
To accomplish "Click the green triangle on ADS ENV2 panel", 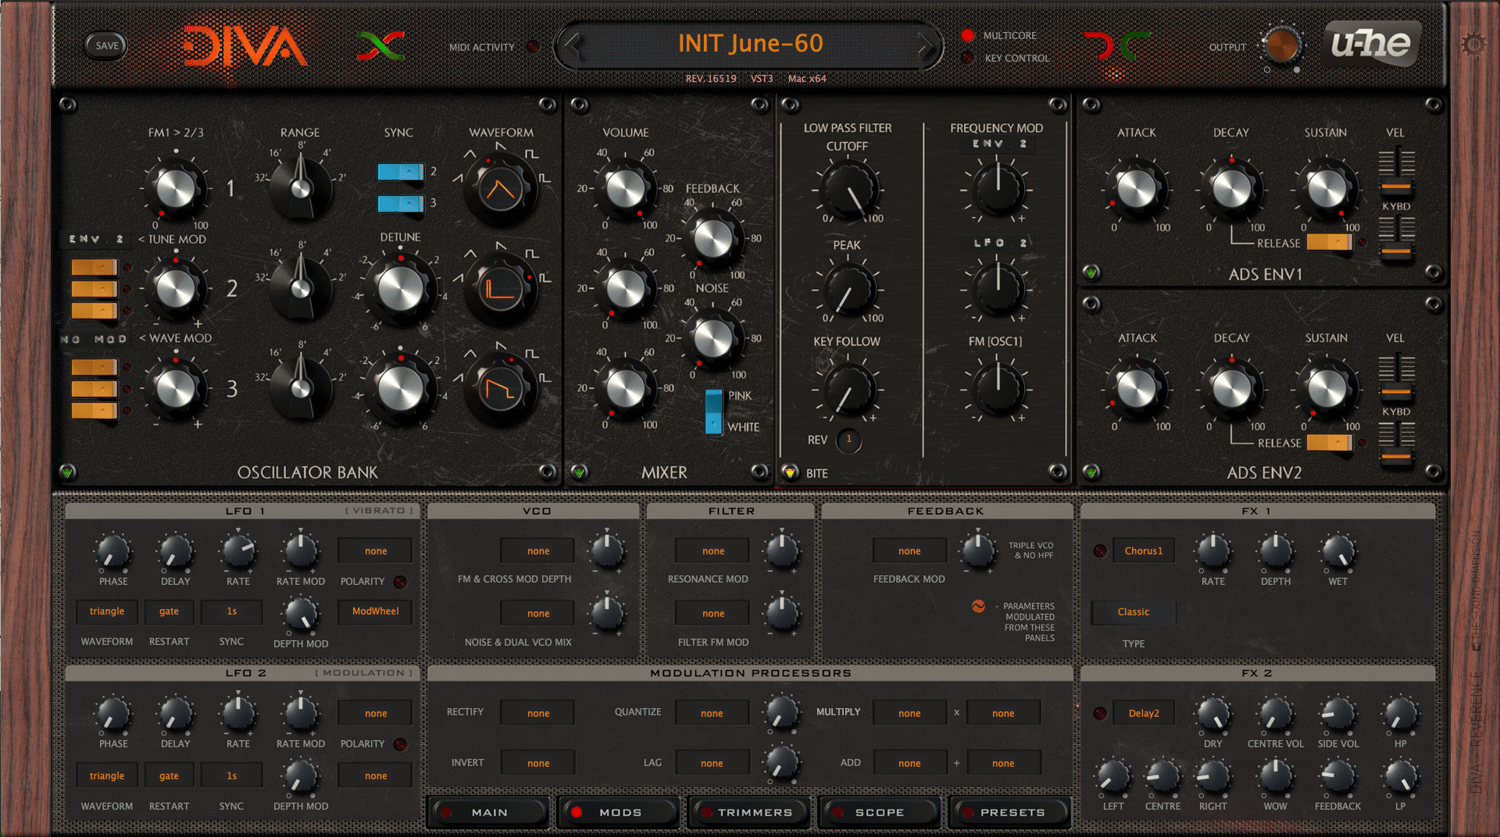I will click(x=1091, y=472).
